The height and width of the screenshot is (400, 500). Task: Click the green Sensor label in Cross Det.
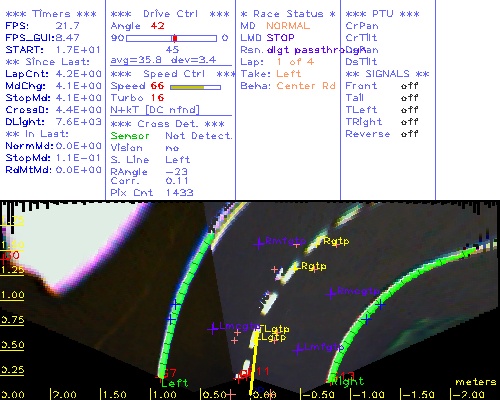130,136
